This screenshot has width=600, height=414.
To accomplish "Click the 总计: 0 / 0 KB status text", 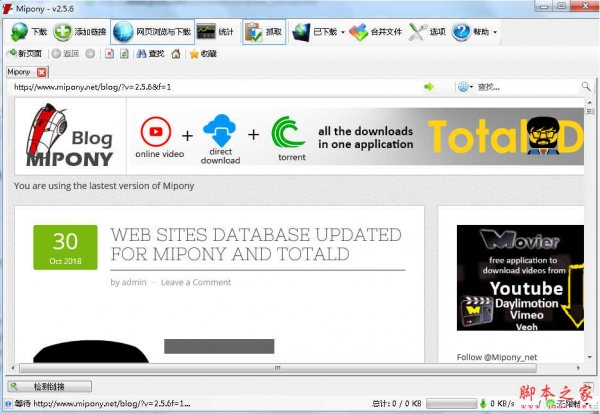I will tap(396, 403).
